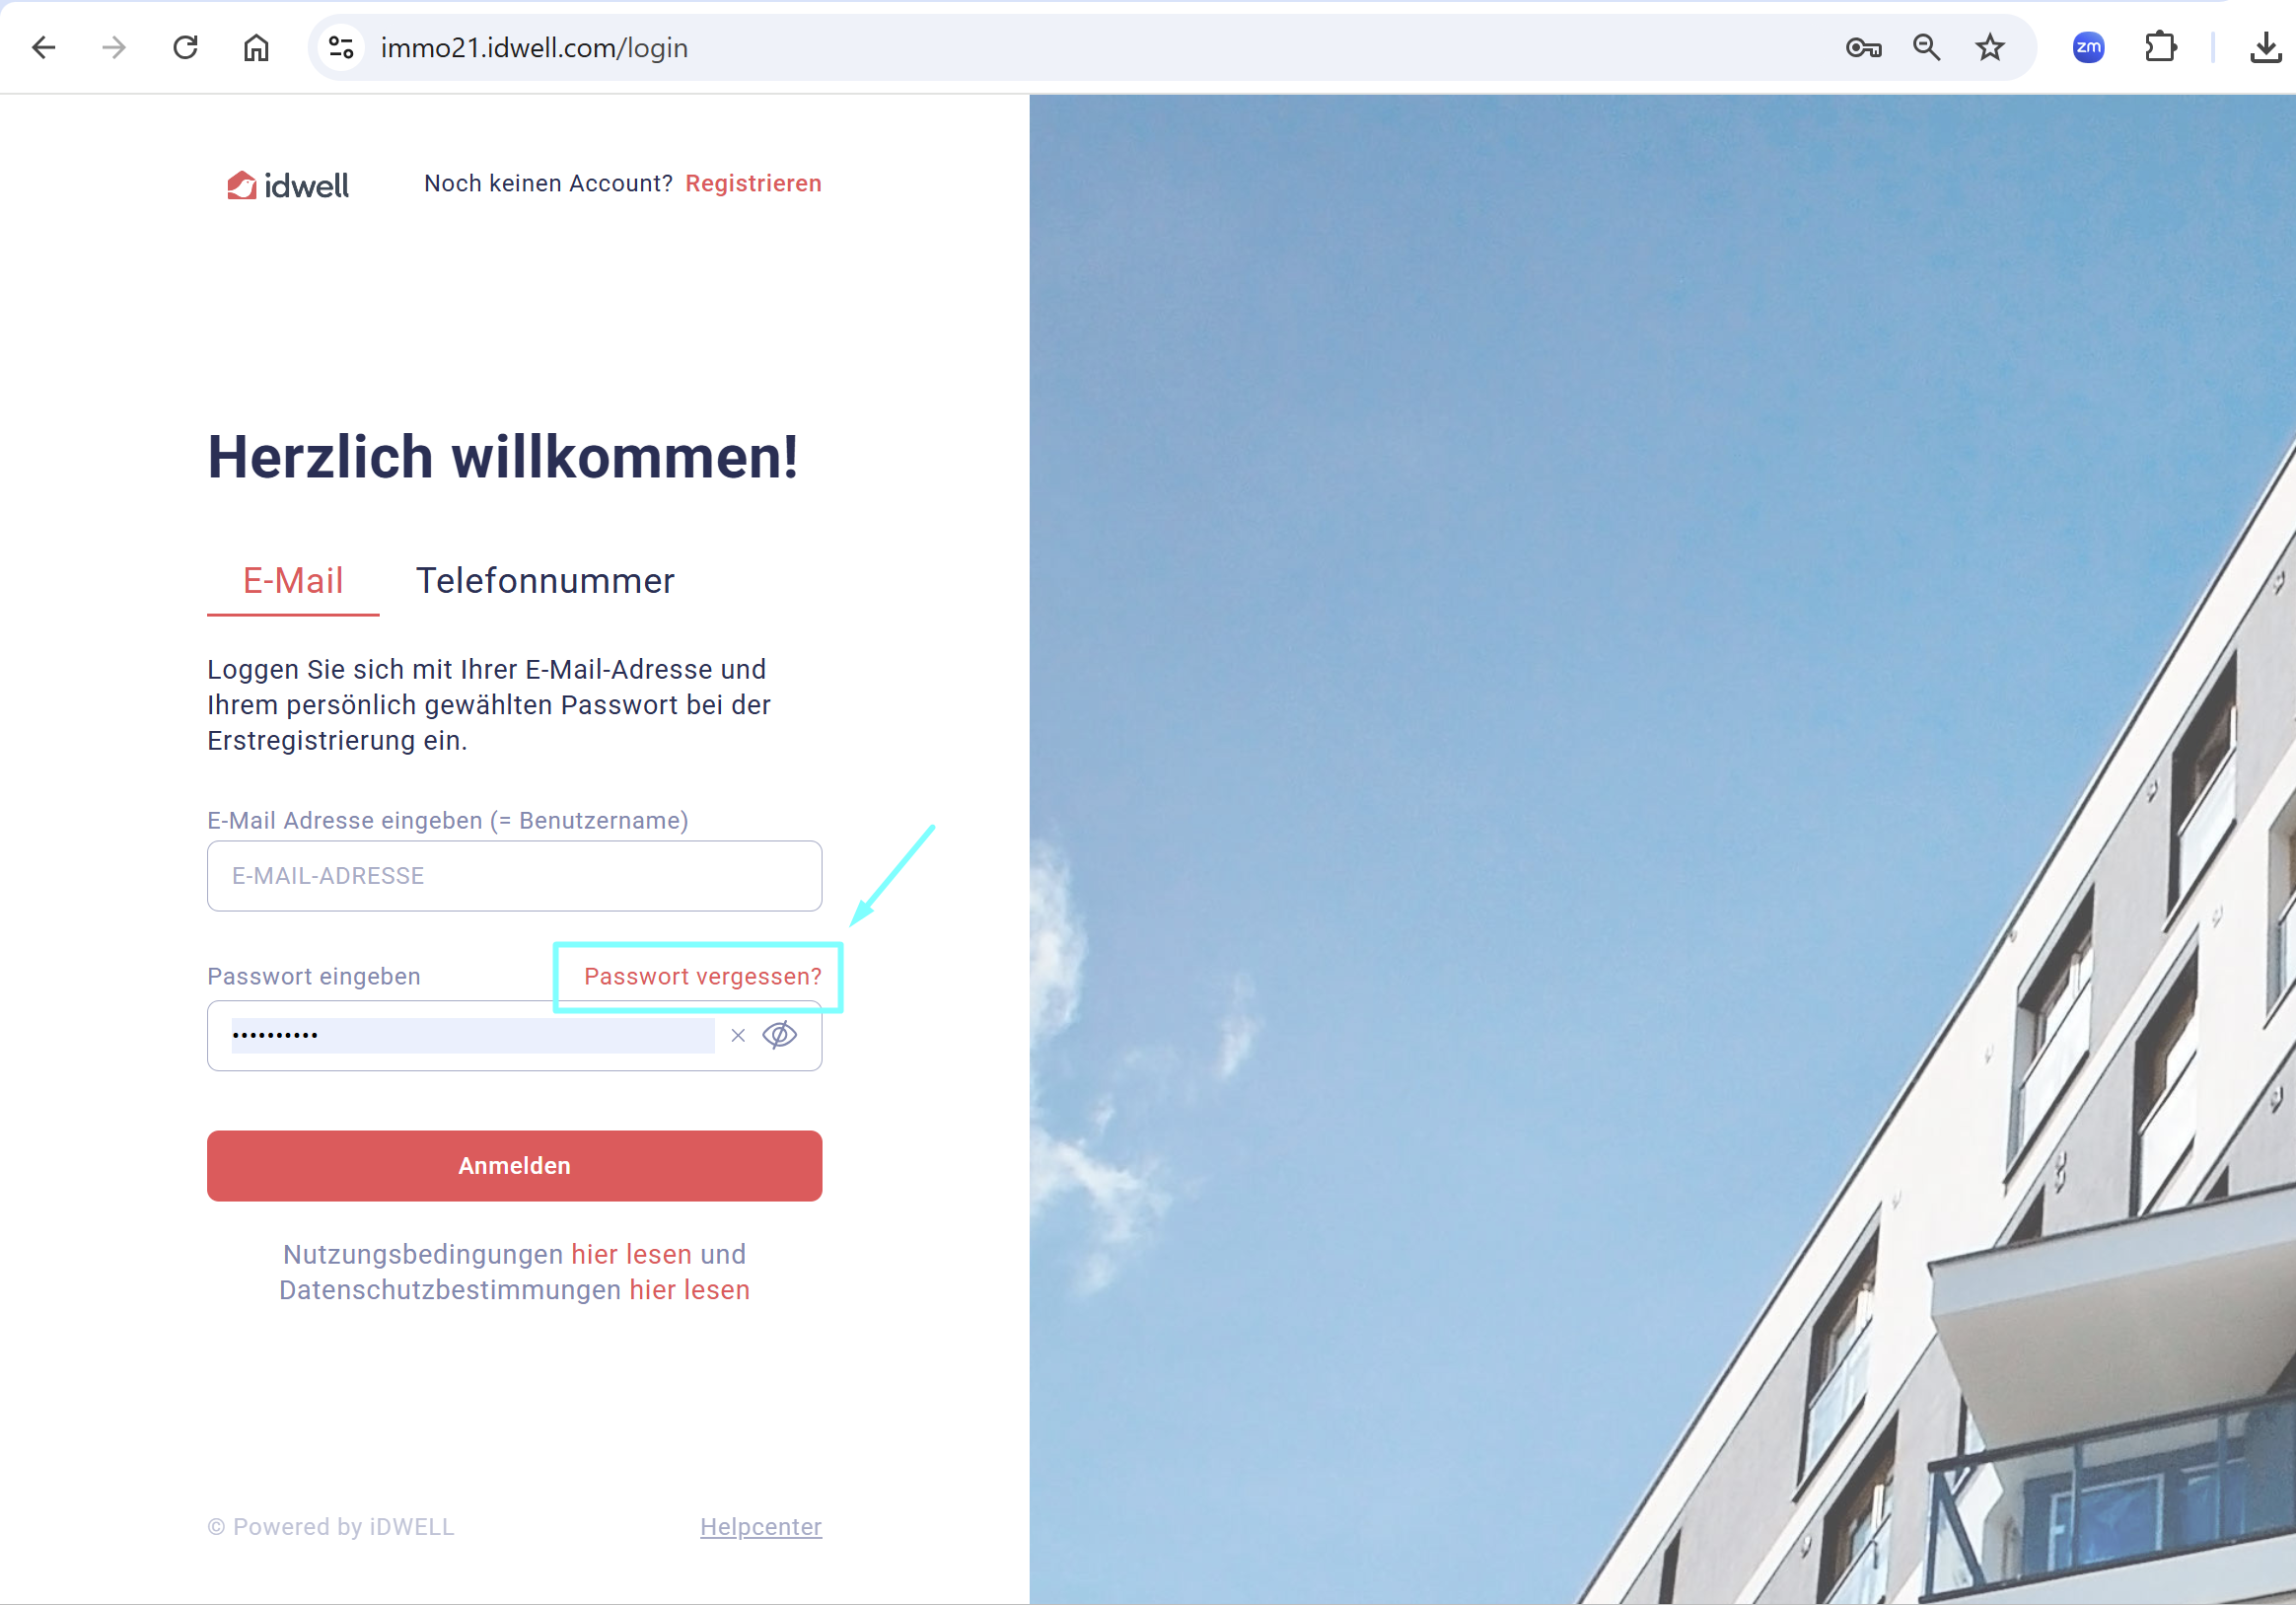Select the E-Mail login tab
The height and width of the screenshot is (1605, 2296).
(293, 581)
